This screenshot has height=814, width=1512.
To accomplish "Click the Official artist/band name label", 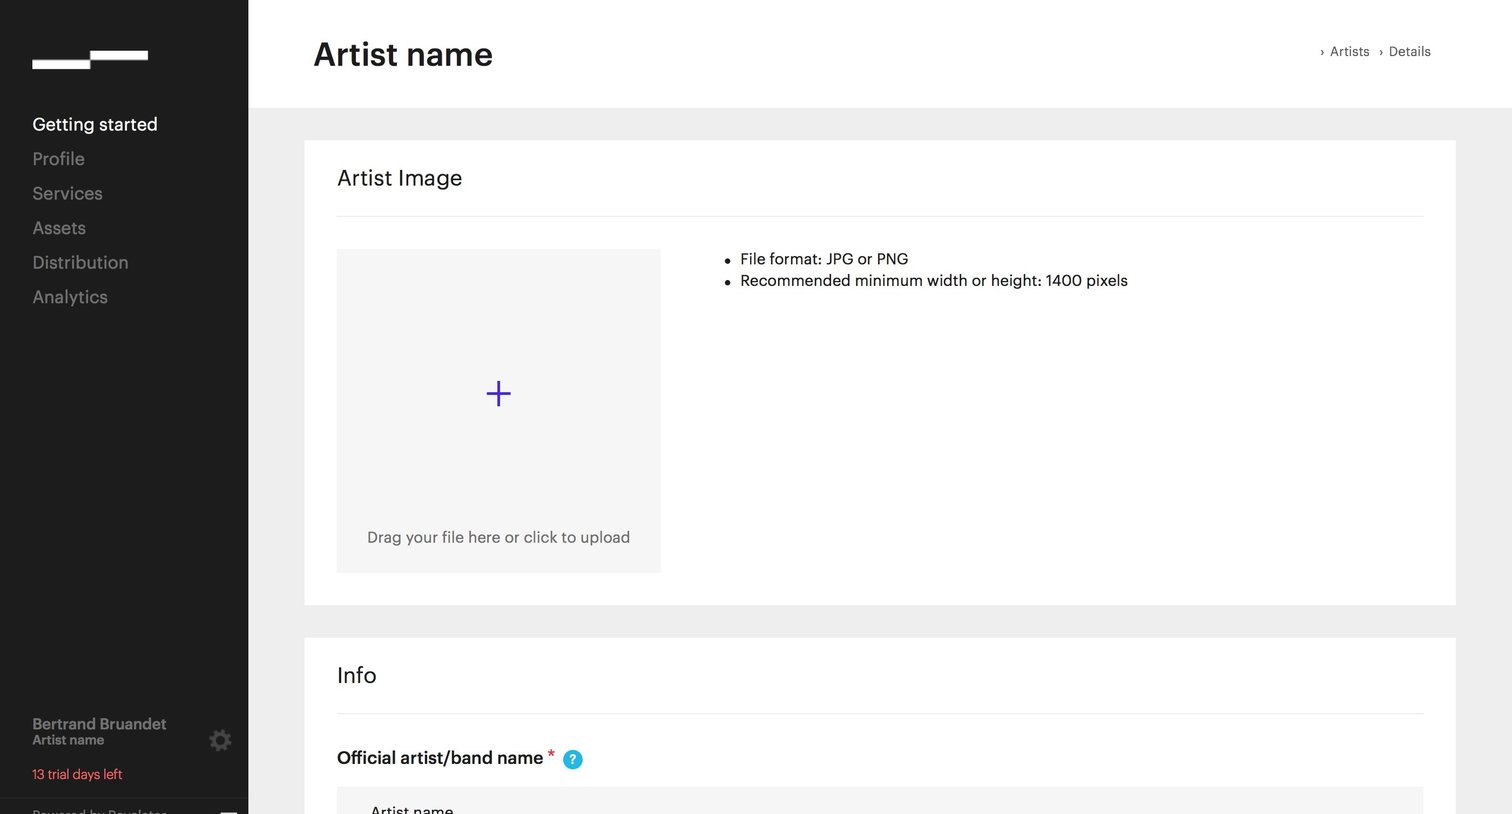I will point(440,758).
